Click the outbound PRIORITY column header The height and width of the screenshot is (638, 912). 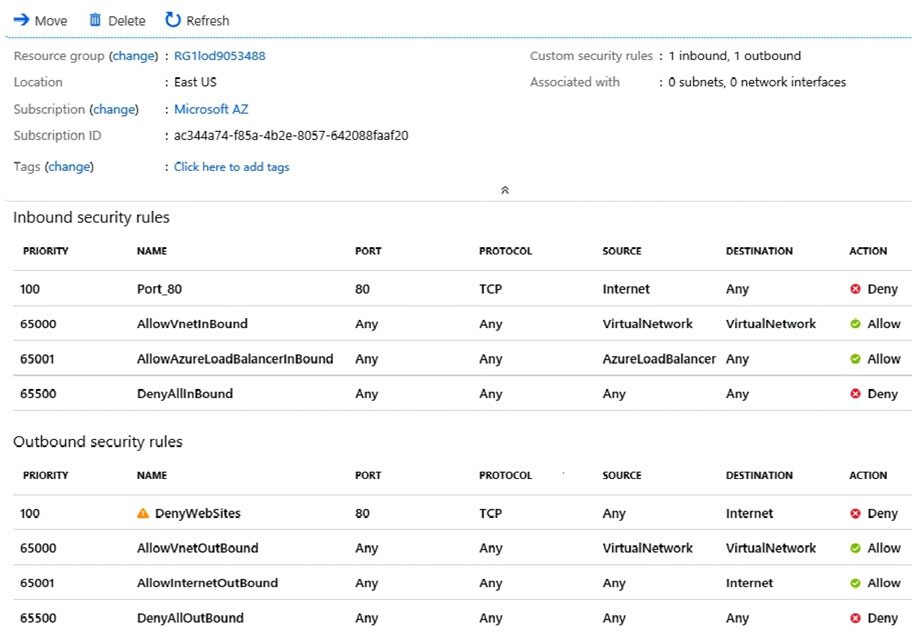[45, 476]
